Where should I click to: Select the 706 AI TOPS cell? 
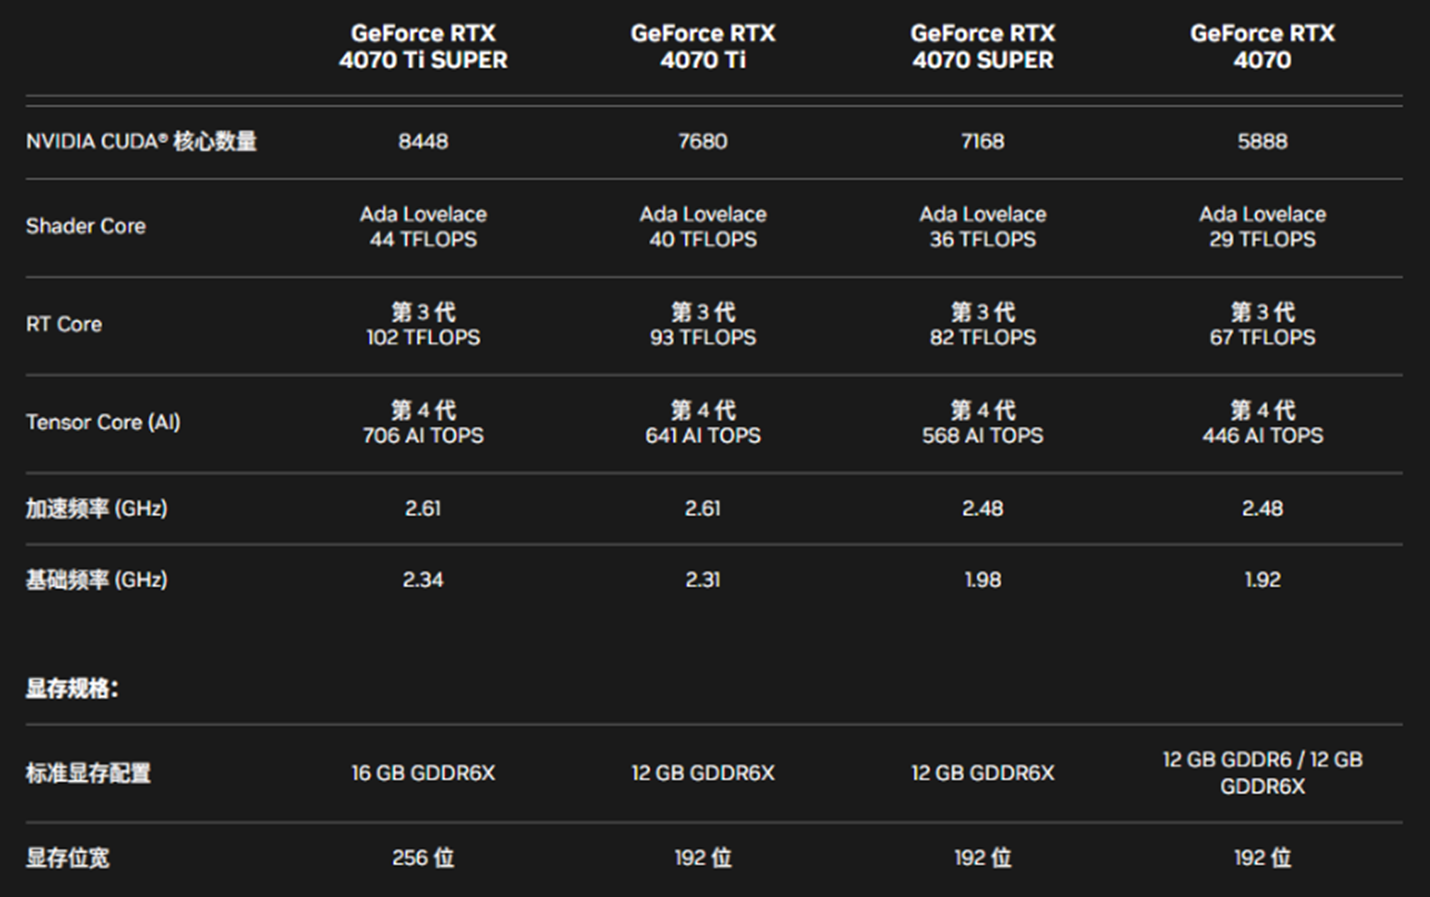423,436
